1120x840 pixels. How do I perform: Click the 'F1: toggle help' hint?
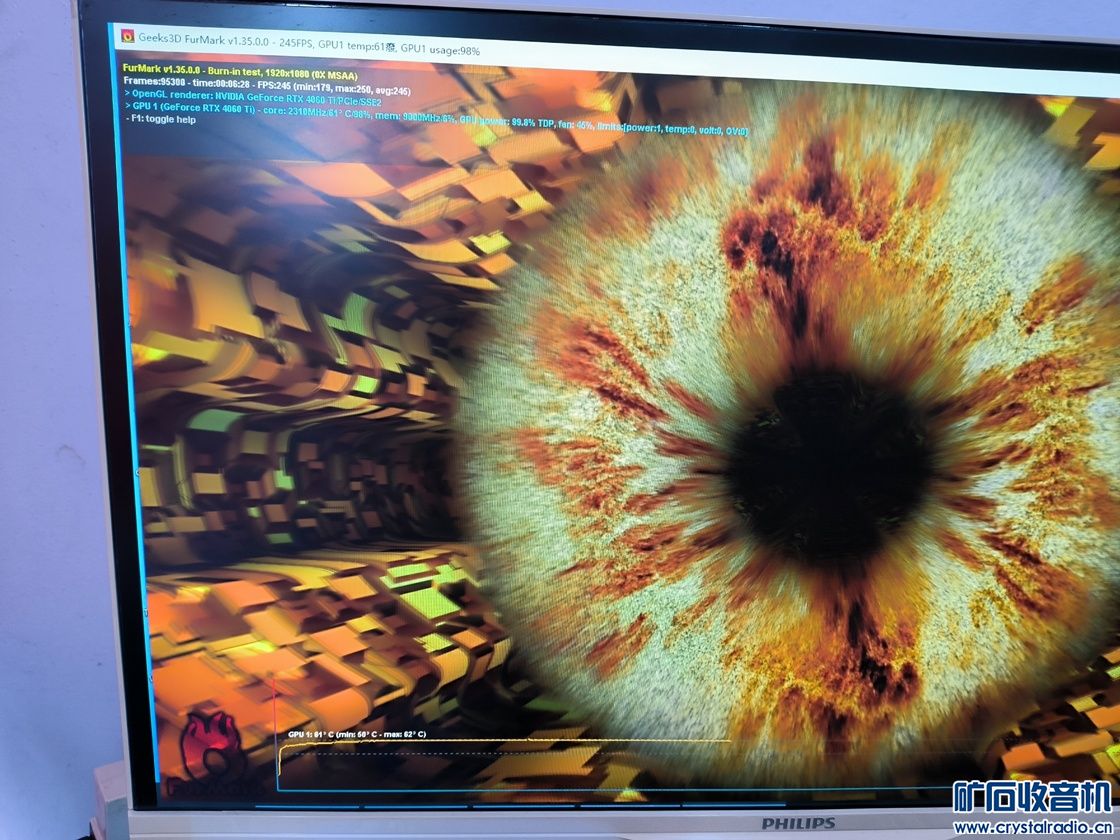coord(161,119)
